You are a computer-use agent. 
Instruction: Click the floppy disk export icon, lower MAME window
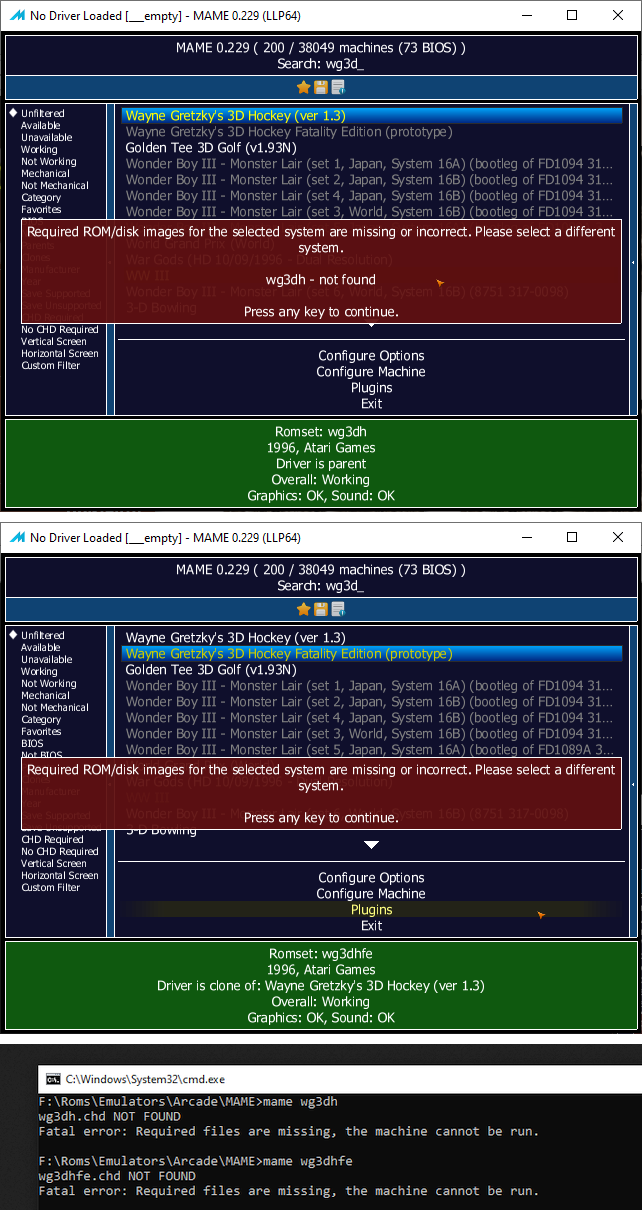click(321, 609)
